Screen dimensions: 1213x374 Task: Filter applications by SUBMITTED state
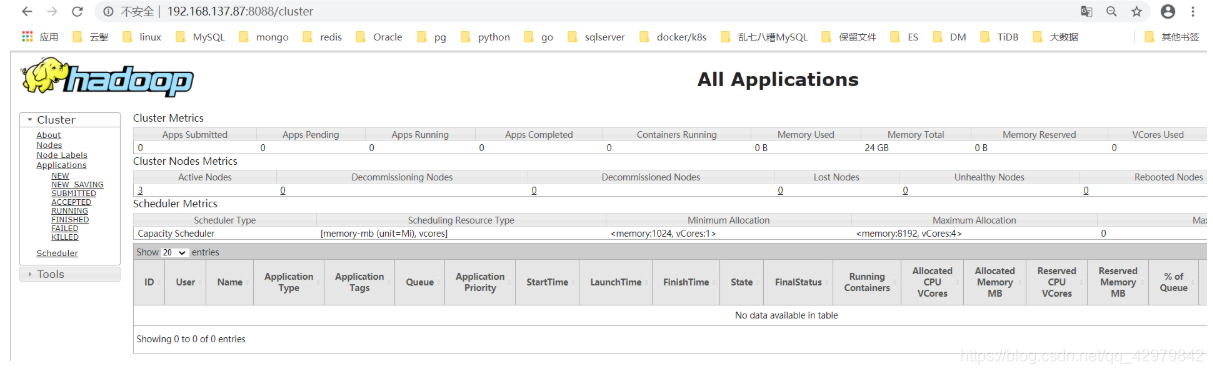pos(74,193)
